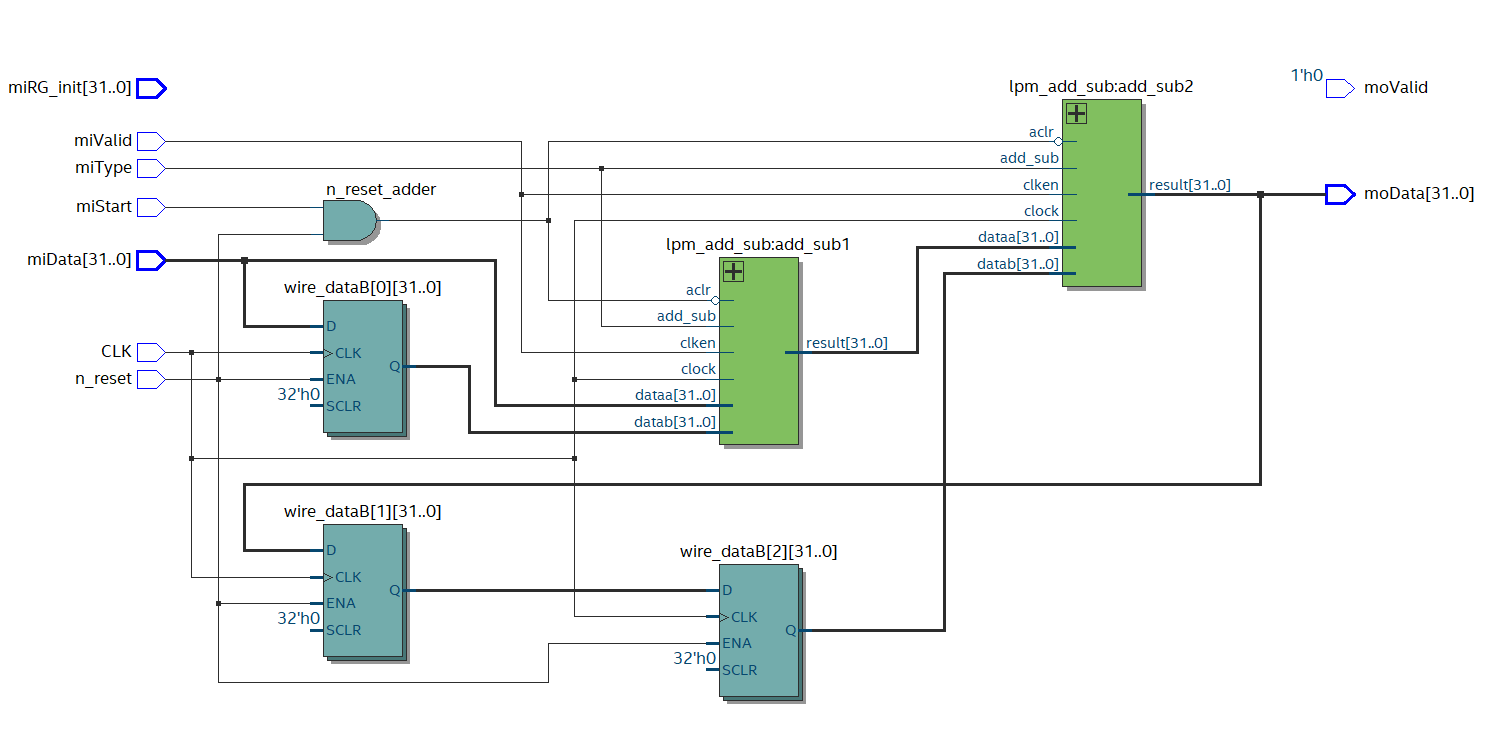Expand the add_sub2 block with plus icon
This screenshot has width=1488, height=738.
tap(1076, 113)
